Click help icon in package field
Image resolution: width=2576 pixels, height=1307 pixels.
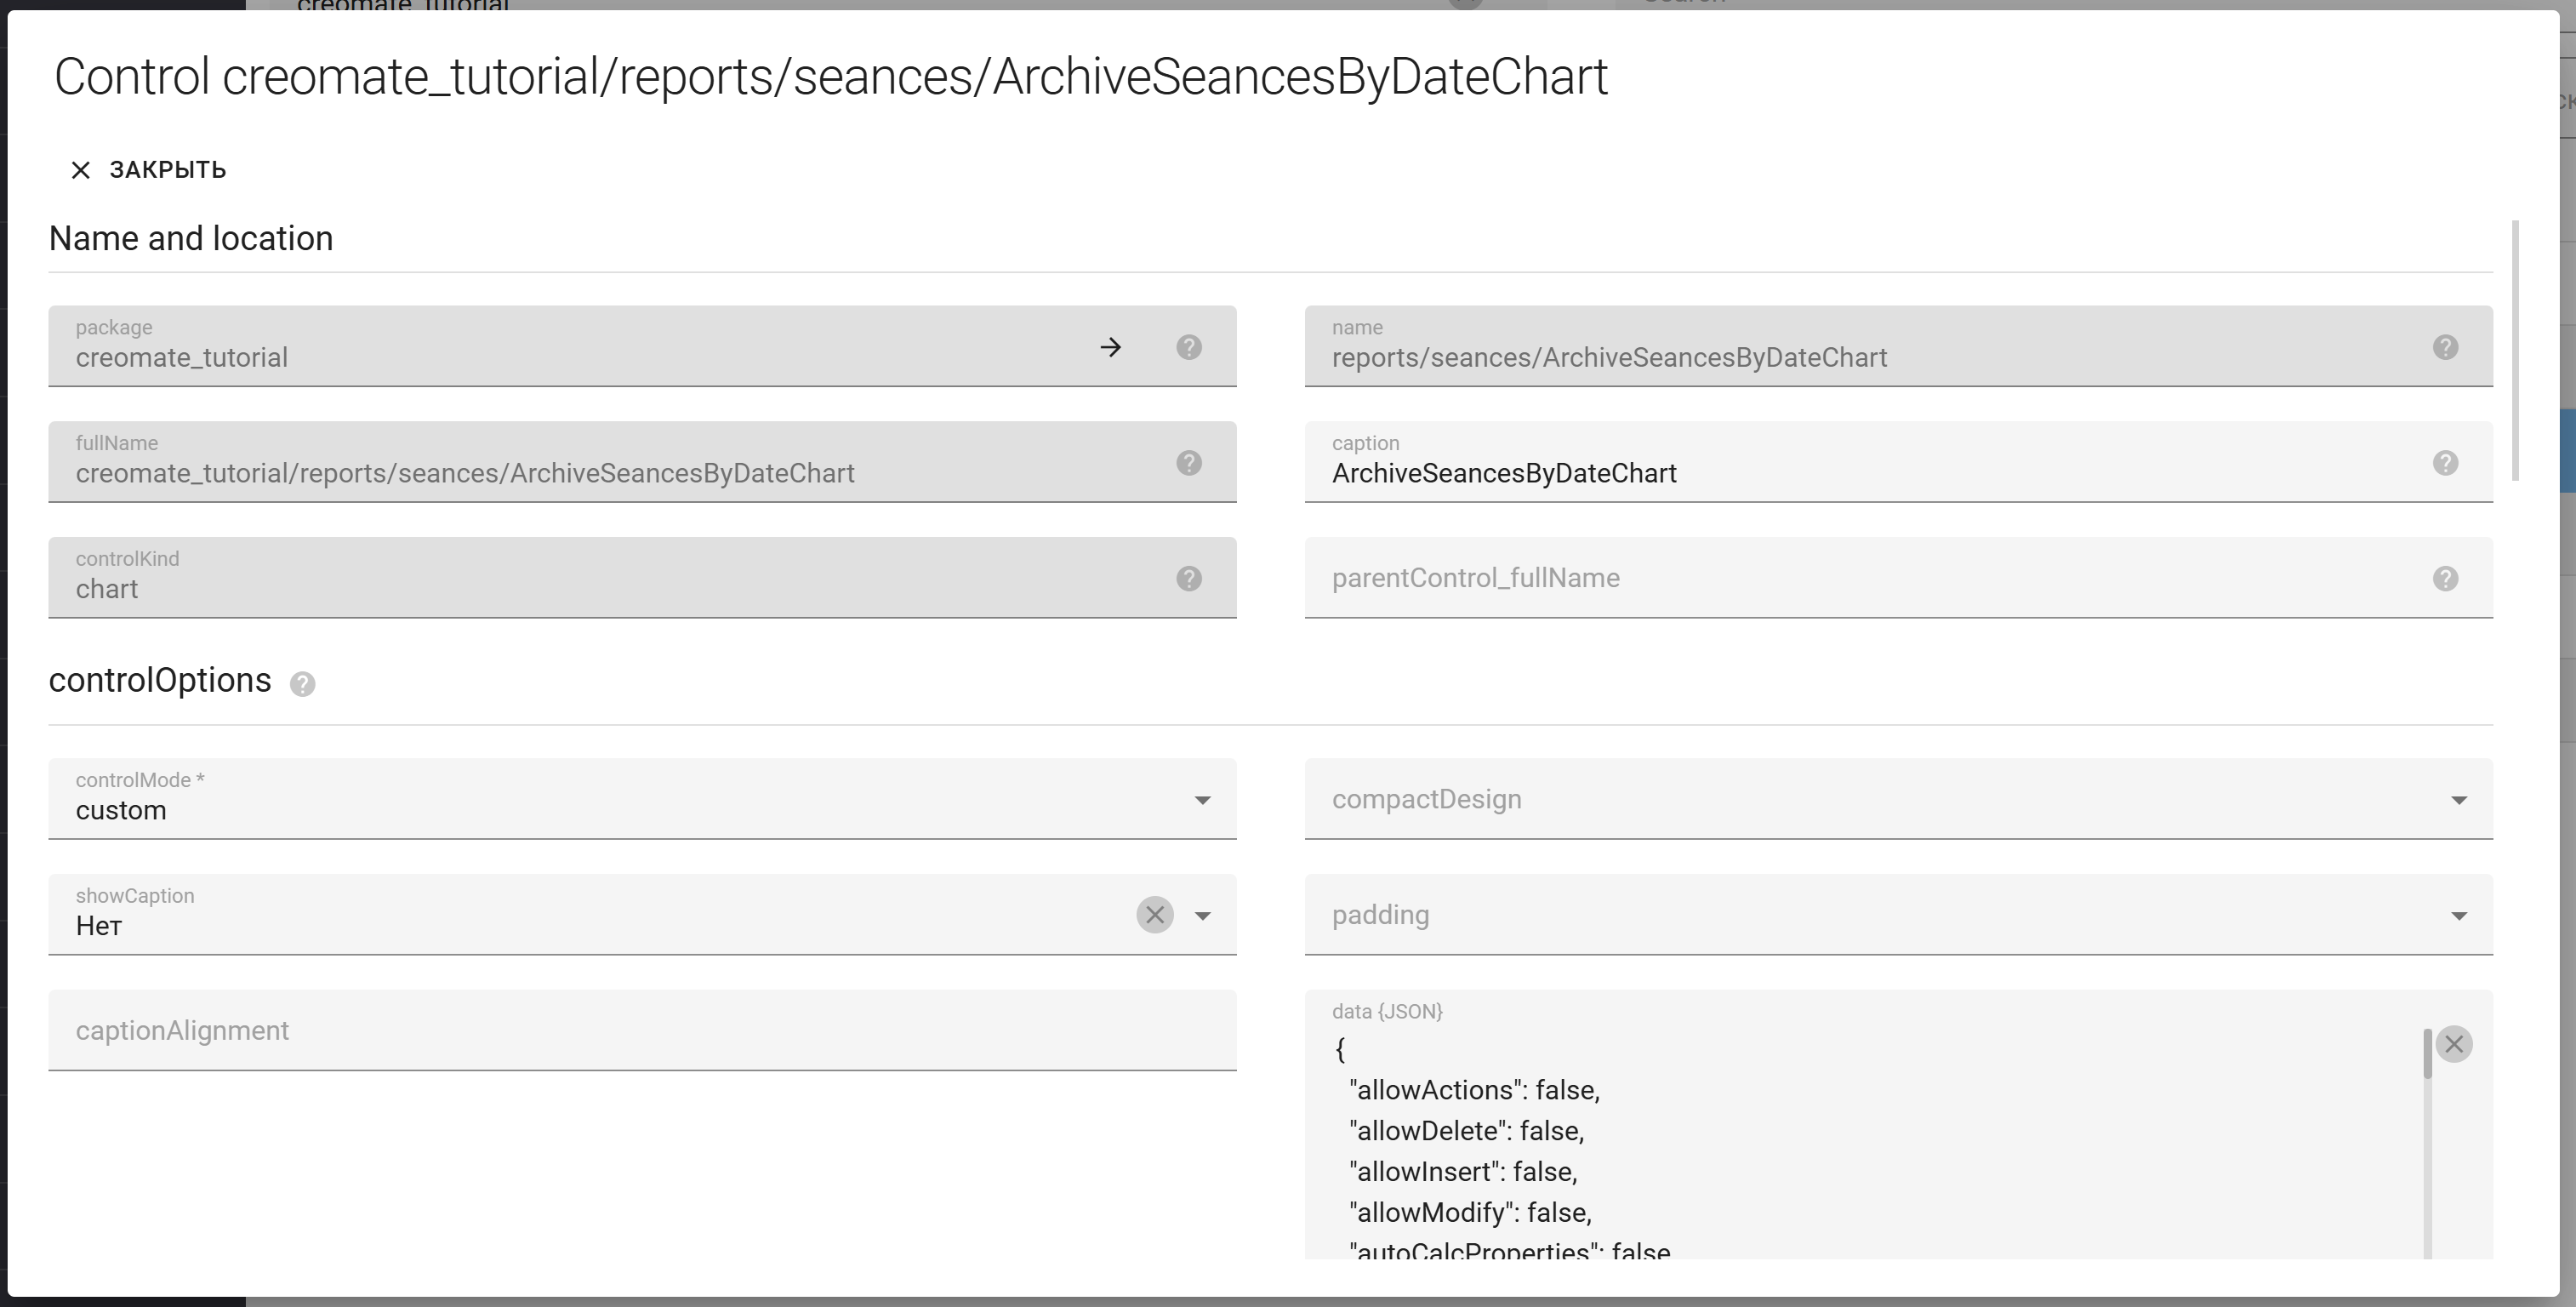1188,347
